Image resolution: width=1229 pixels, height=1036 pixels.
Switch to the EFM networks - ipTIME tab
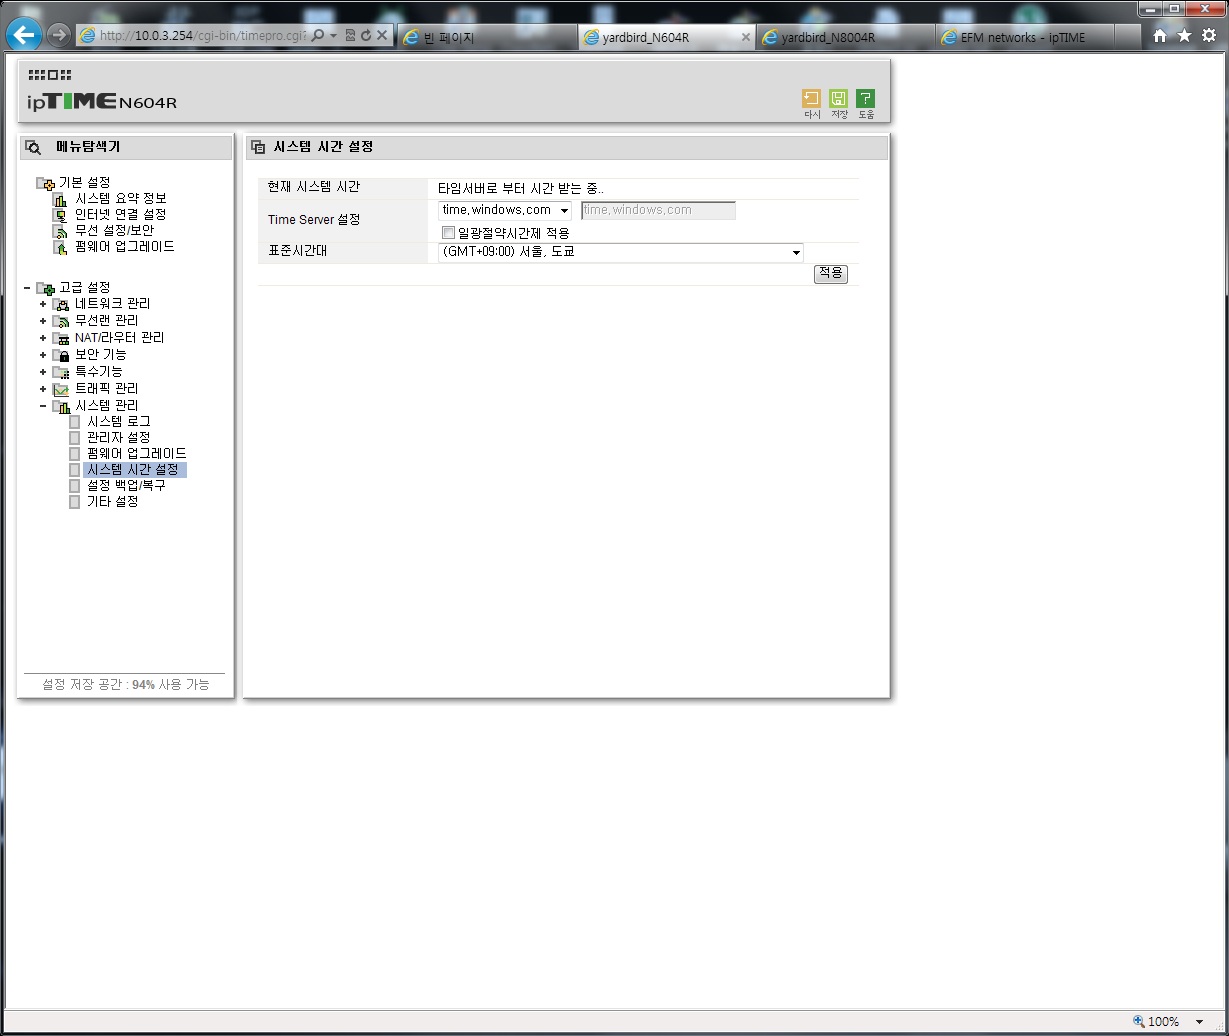tap(1027, 37)
